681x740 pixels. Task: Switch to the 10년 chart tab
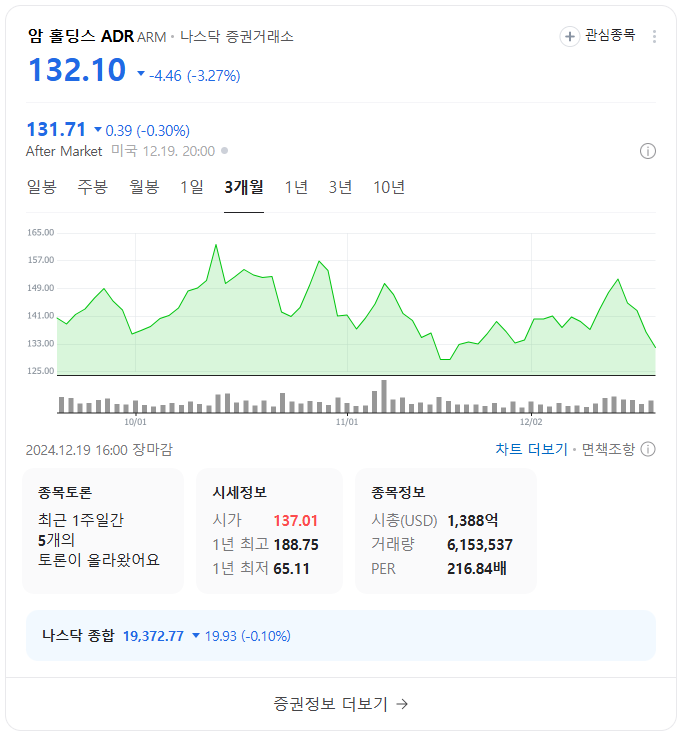click(x=389, y=187)
